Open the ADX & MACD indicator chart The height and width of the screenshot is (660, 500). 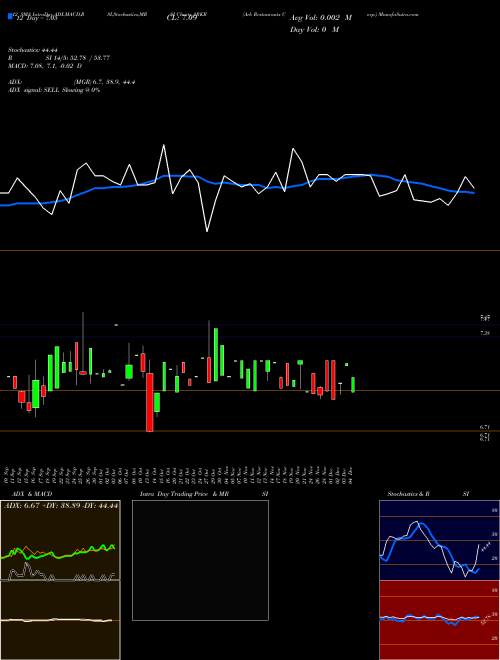pos(60,580)
